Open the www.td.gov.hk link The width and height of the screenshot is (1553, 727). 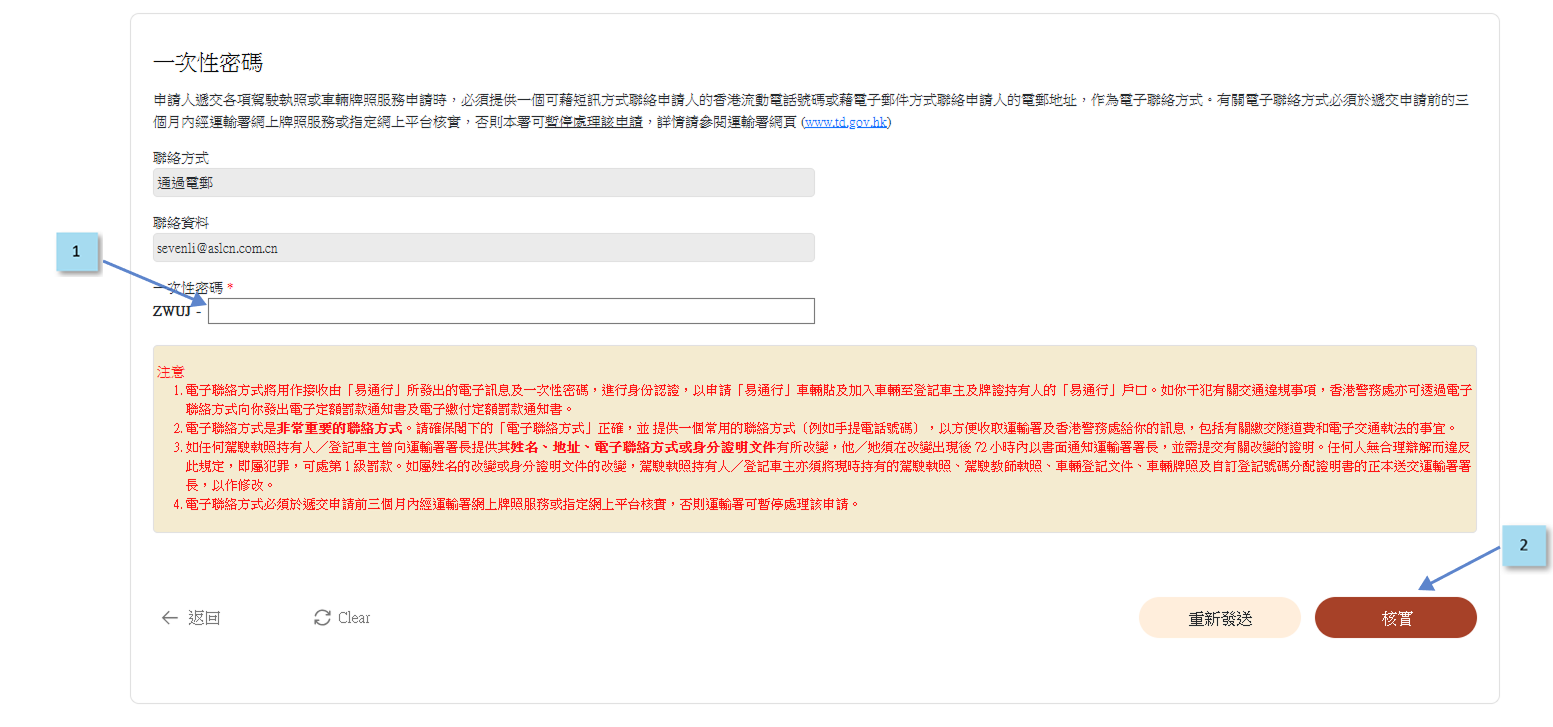click(846, 123)
